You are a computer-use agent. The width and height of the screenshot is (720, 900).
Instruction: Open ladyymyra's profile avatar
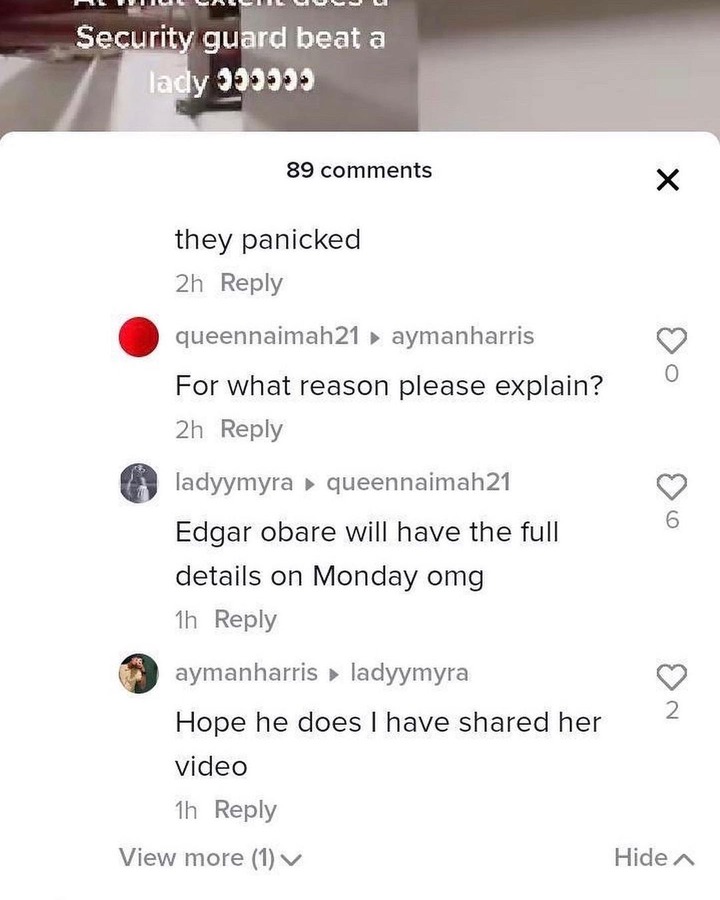138,483
